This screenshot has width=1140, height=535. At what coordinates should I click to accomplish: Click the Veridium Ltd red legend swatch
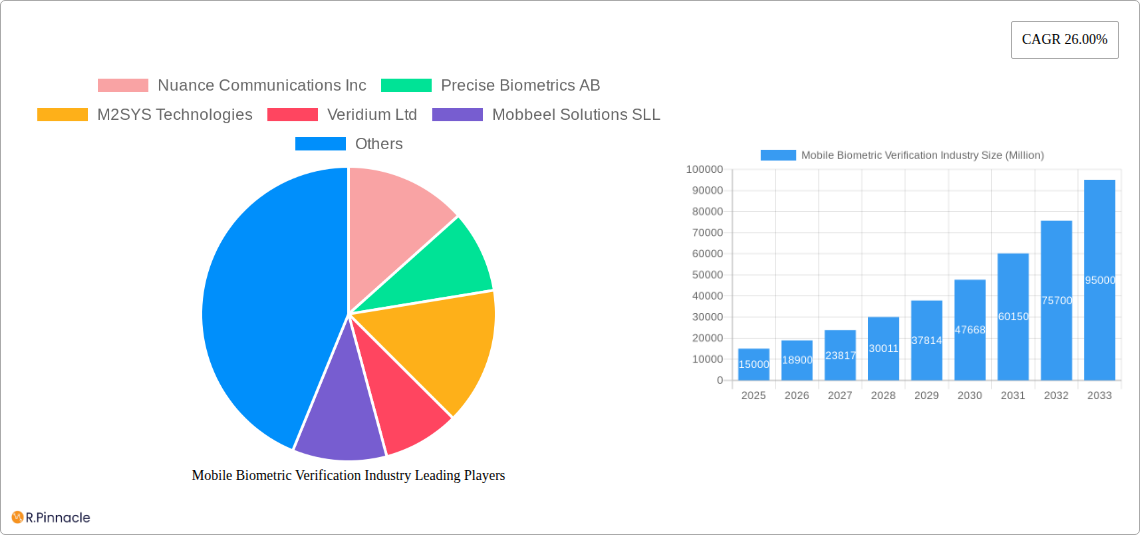(292, 115)
